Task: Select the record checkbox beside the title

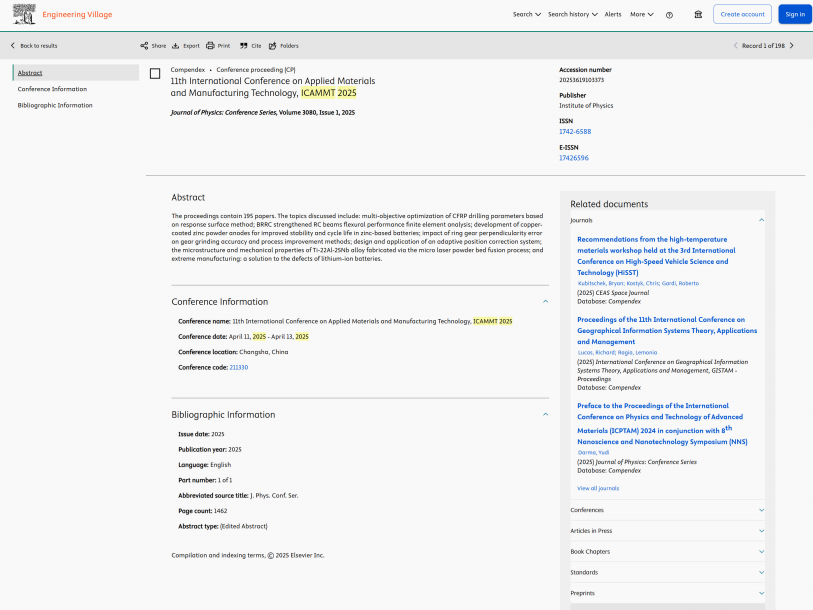Action: pyautogui.click(x=155, y=73)
